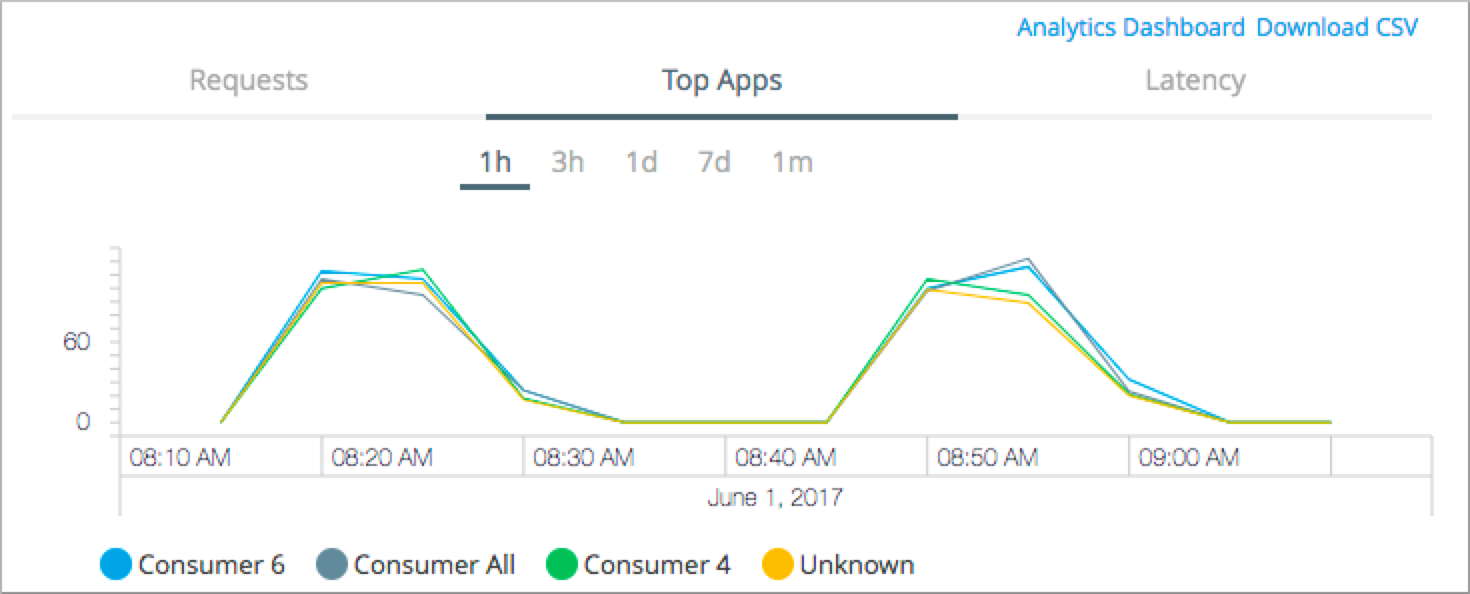Switch to the Requests tab
Screen dimensions: 1470x594
coord(248,81)
